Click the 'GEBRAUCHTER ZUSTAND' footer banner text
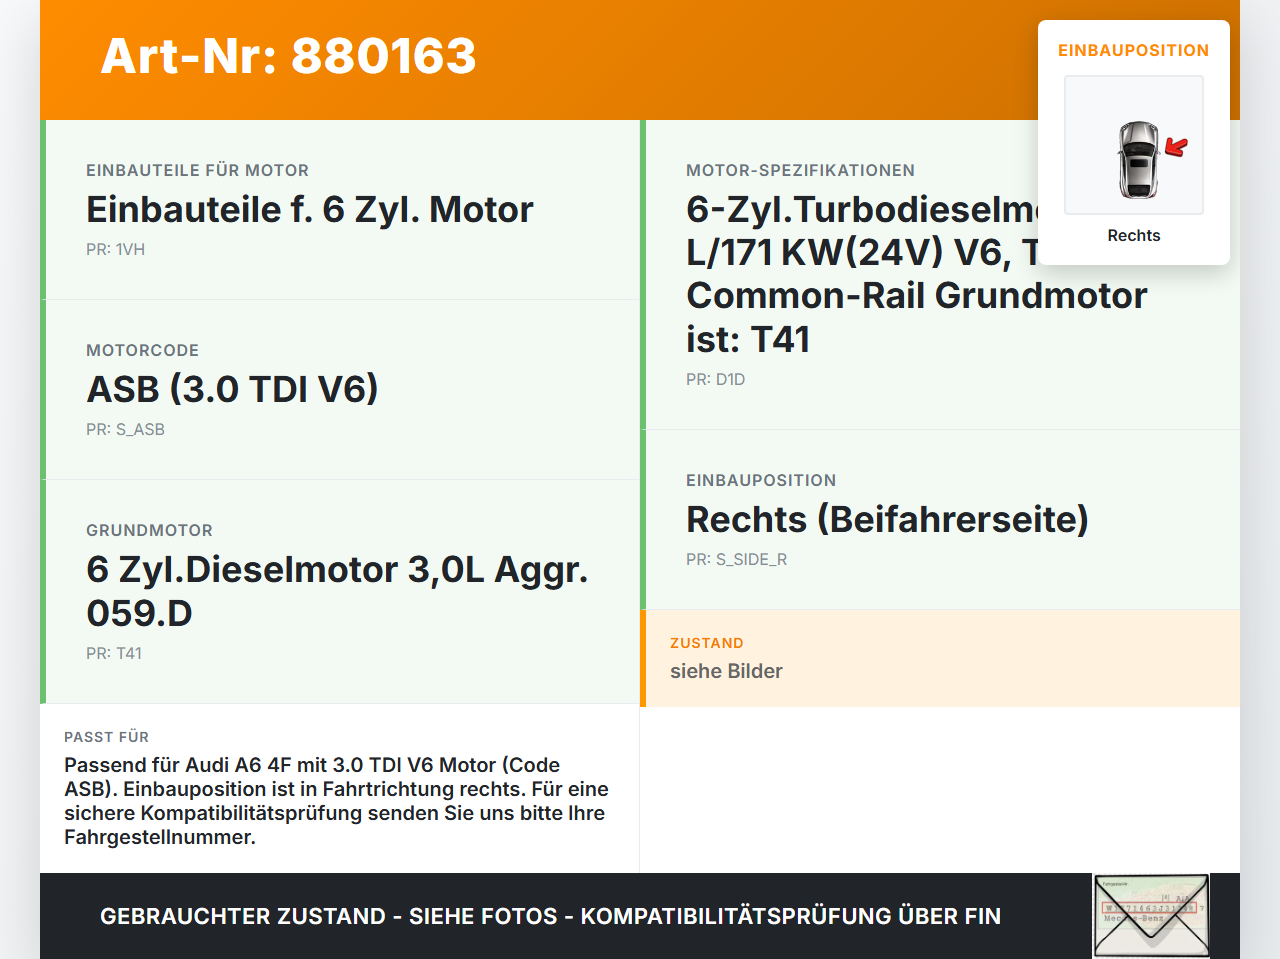1280x959 pixels. (x=551, y=917)
